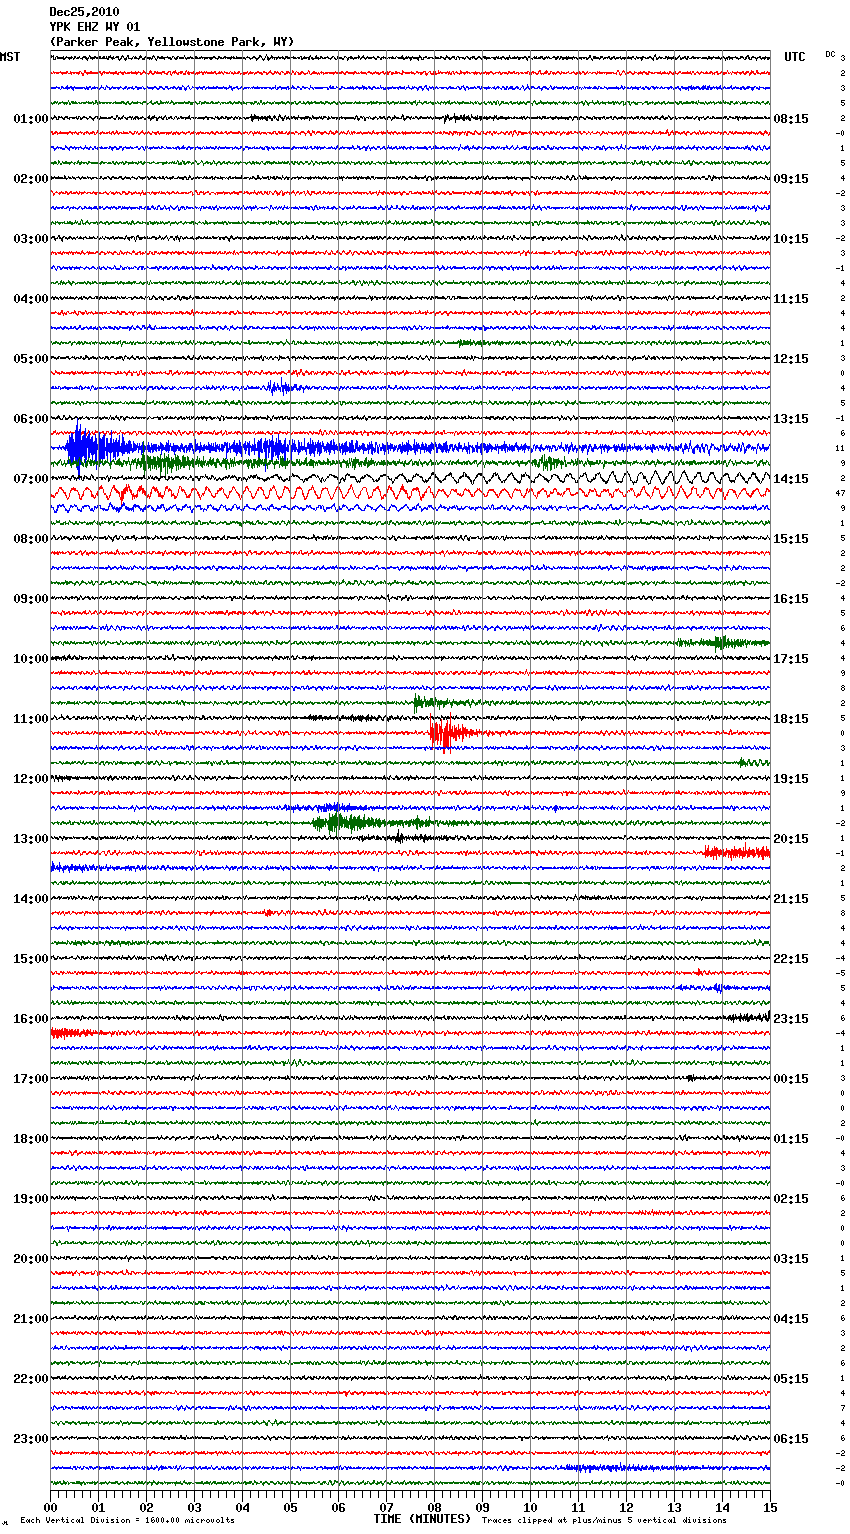Screen dimensions: 850x1534
Task: Click the UTC timezone header
Action: [794, 57]
